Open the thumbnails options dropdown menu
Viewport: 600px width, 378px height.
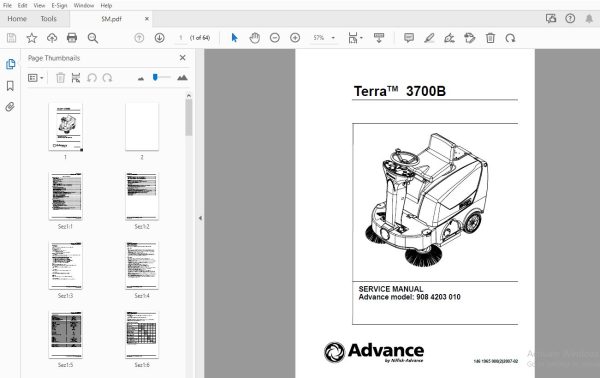[36, 78]
